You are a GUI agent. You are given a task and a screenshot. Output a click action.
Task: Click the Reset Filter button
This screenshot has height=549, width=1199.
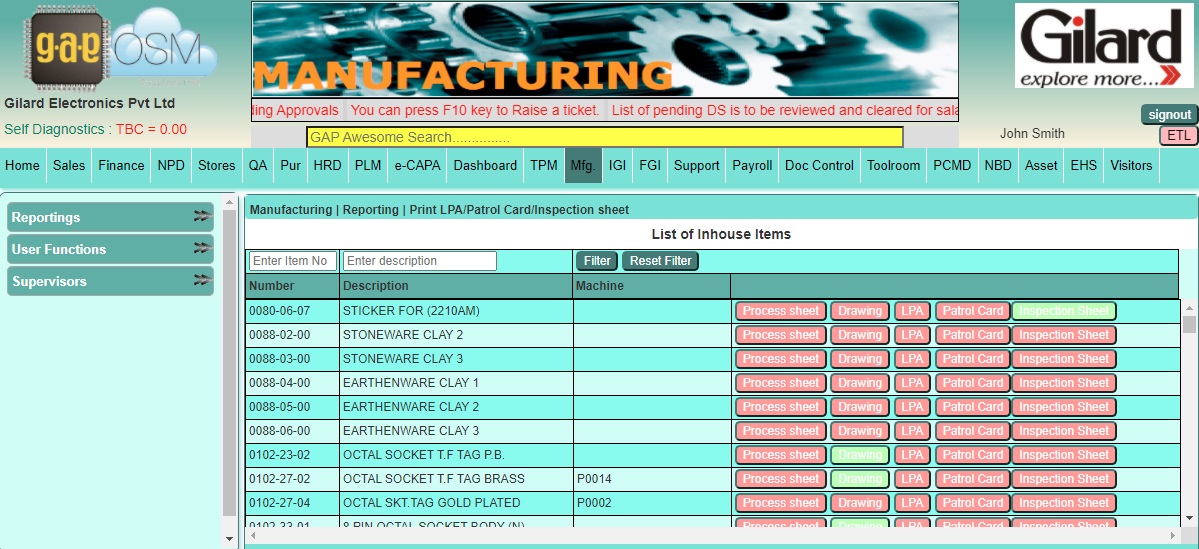[x=660, y=261]
